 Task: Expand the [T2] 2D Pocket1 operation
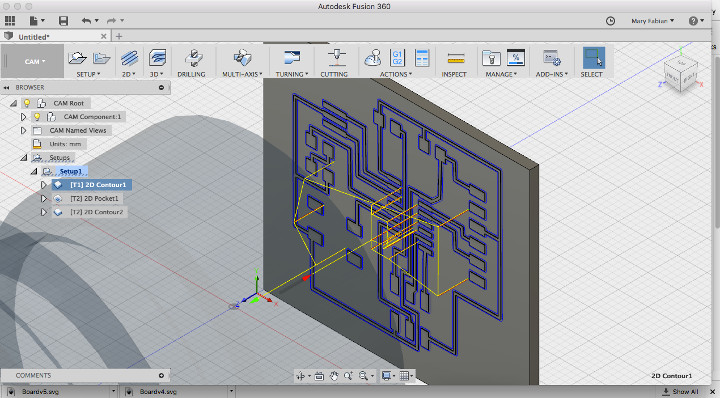click(x=44, y=199)
